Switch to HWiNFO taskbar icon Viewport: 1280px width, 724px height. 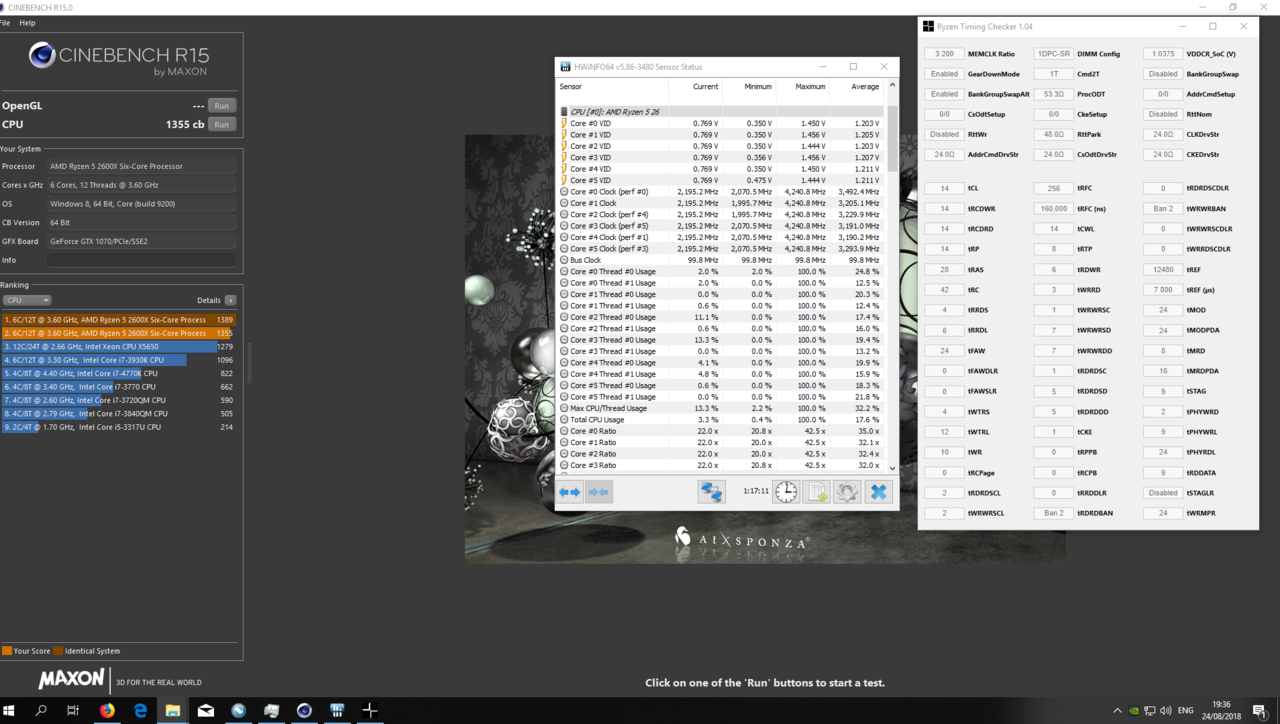pos(337,710)
